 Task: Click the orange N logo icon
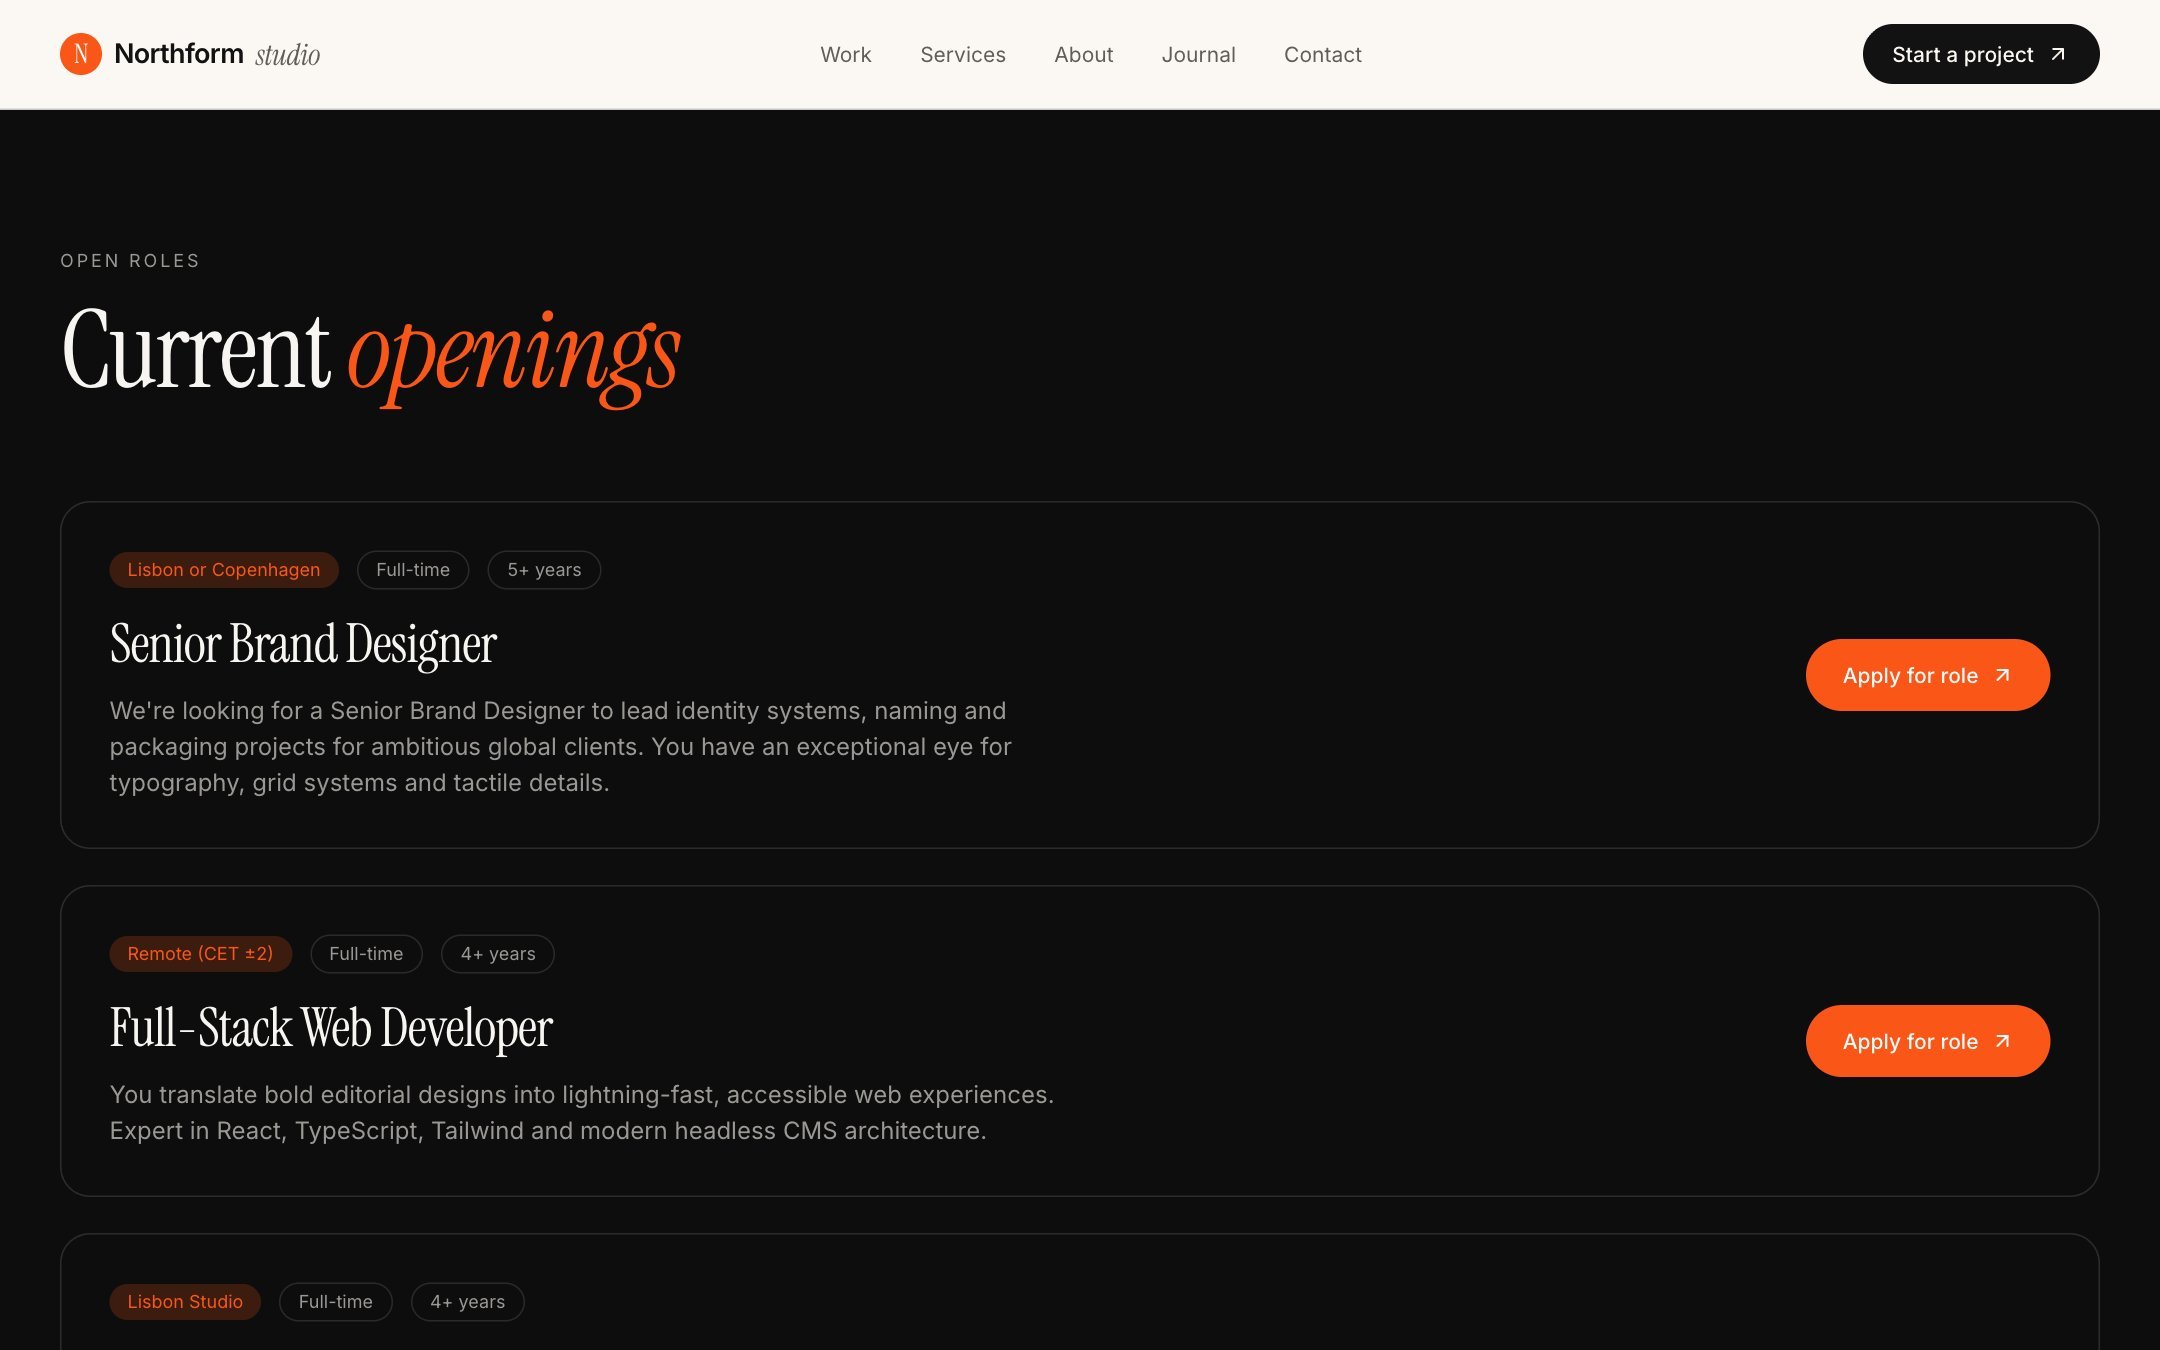81,54
